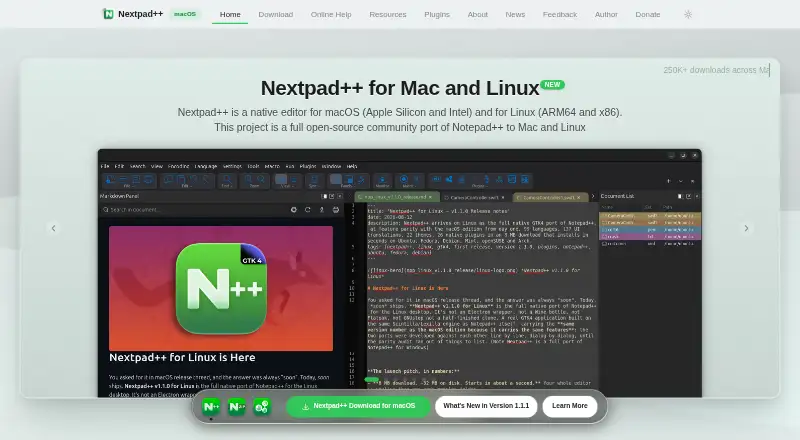This screenshot has width=800, height=440.
Task: Switch to gray CameraController.swift tab
Action: [474, 197]
